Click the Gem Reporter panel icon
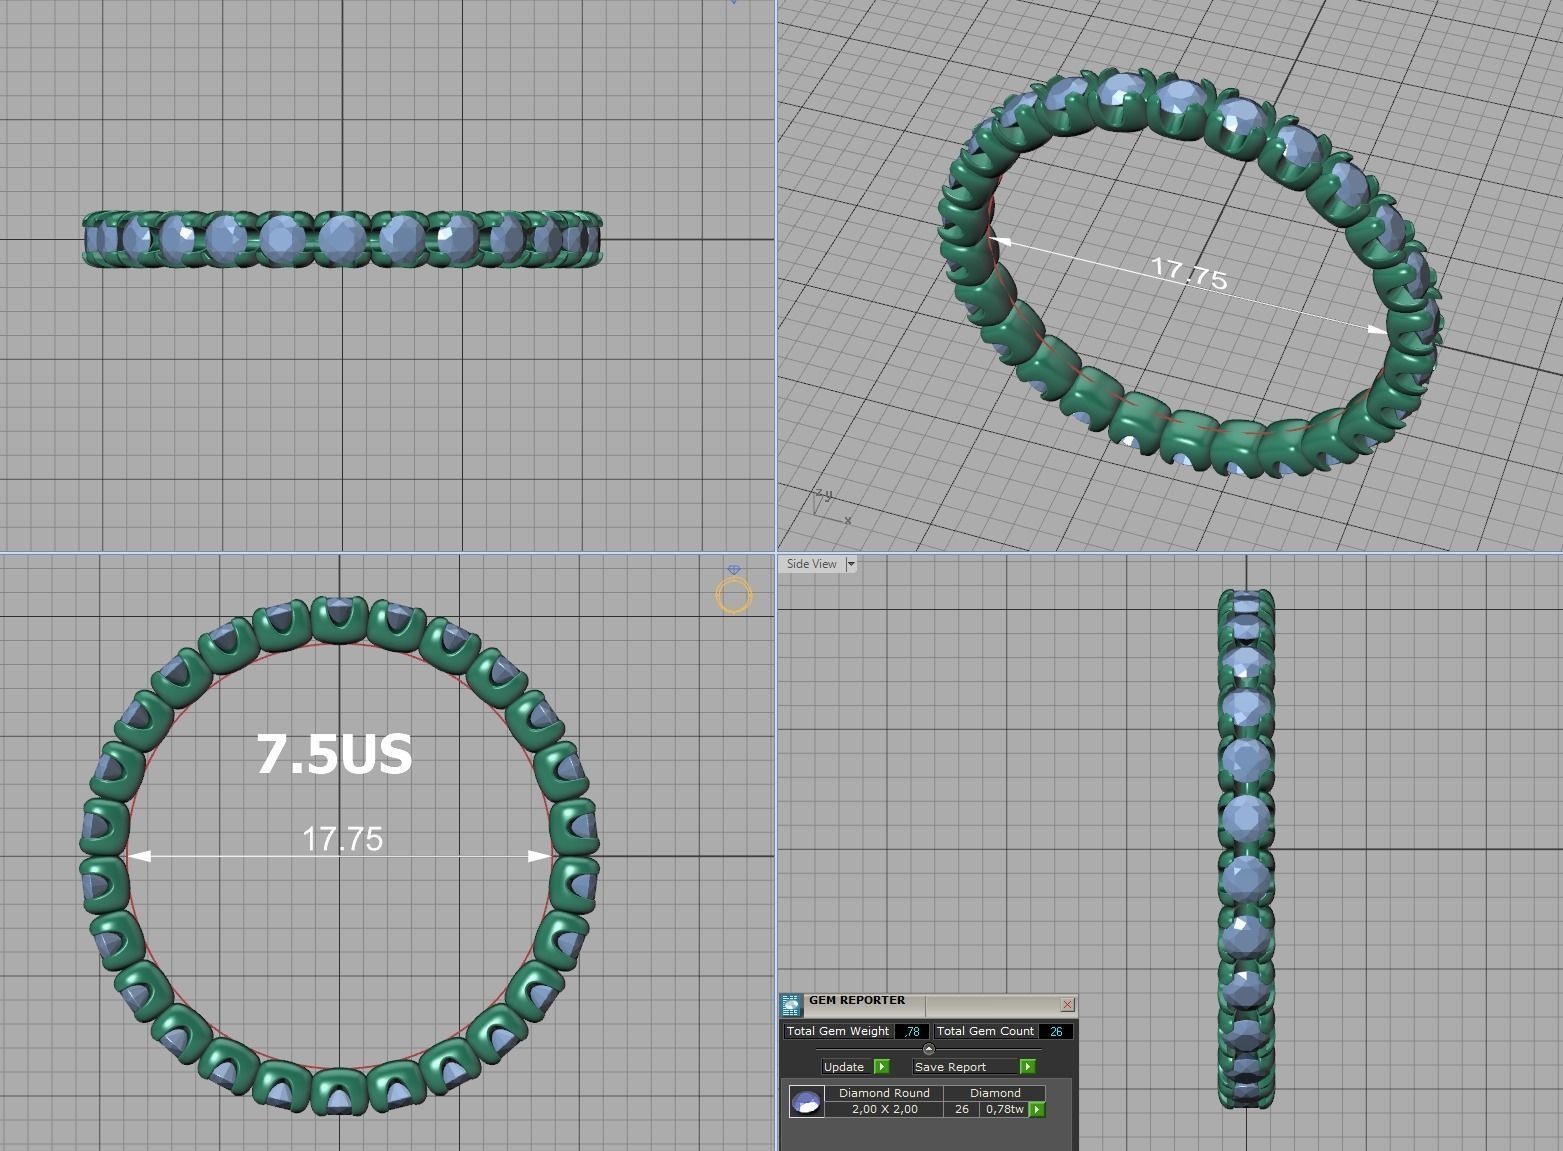This screenshot has width=1563, height=1151. pos(791,1005)
